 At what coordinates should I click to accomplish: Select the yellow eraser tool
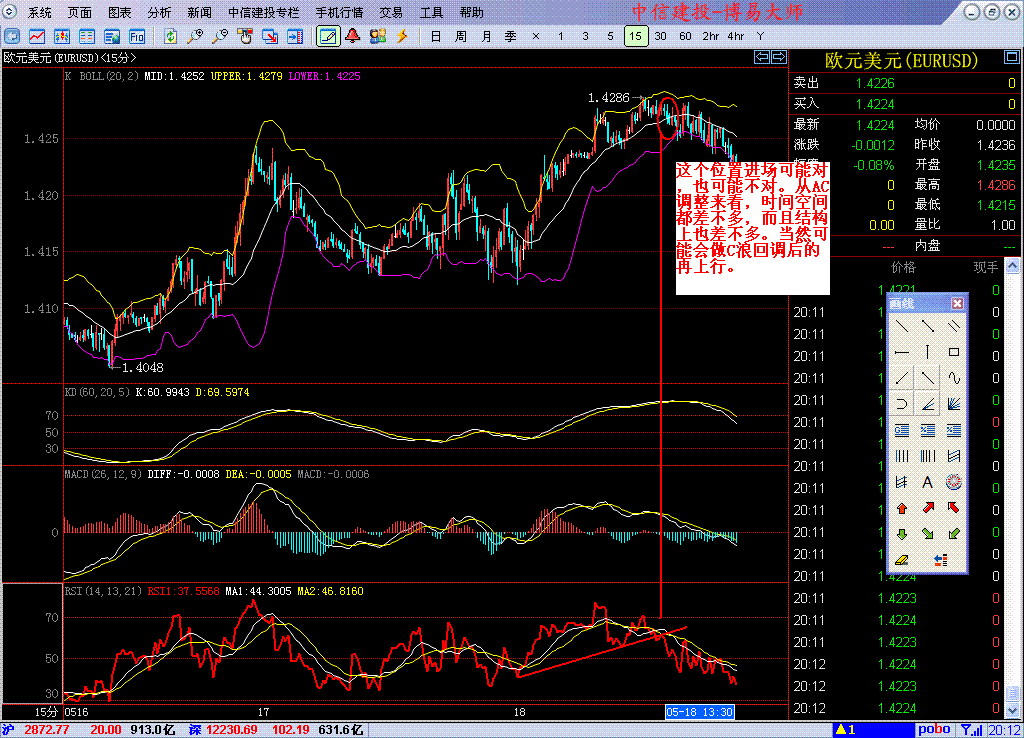[902, 560]
